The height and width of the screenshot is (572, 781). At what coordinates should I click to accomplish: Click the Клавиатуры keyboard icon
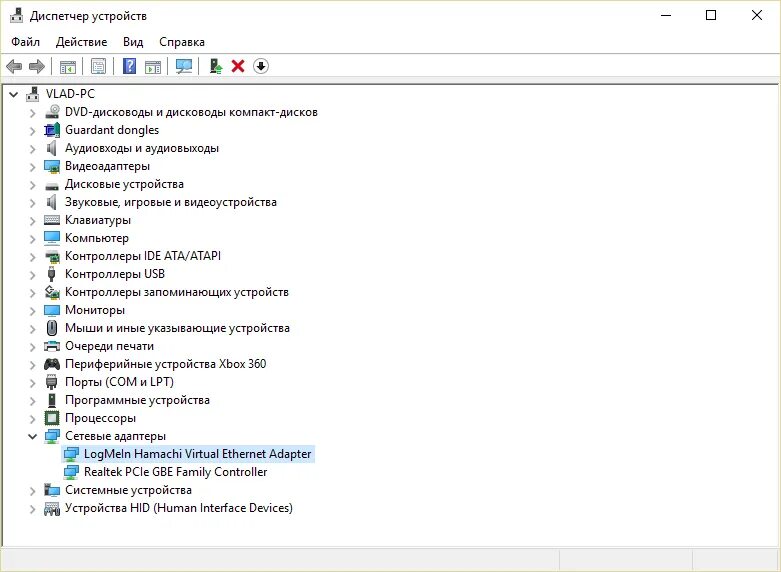52,220
